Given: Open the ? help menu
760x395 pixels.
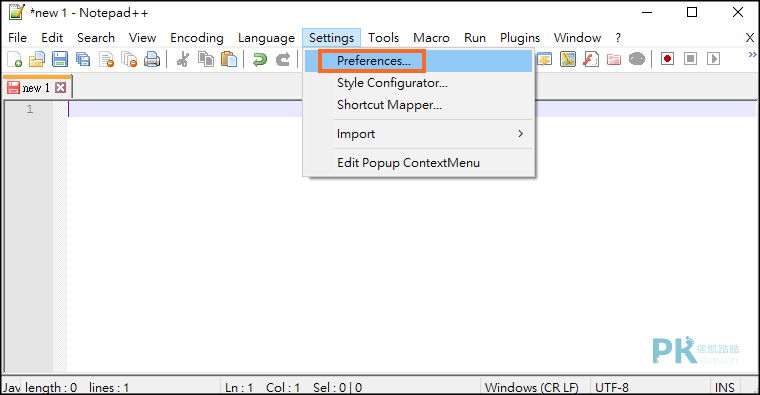Looking at the screenshot, I should pyautogui.click(x=618, y=38).
